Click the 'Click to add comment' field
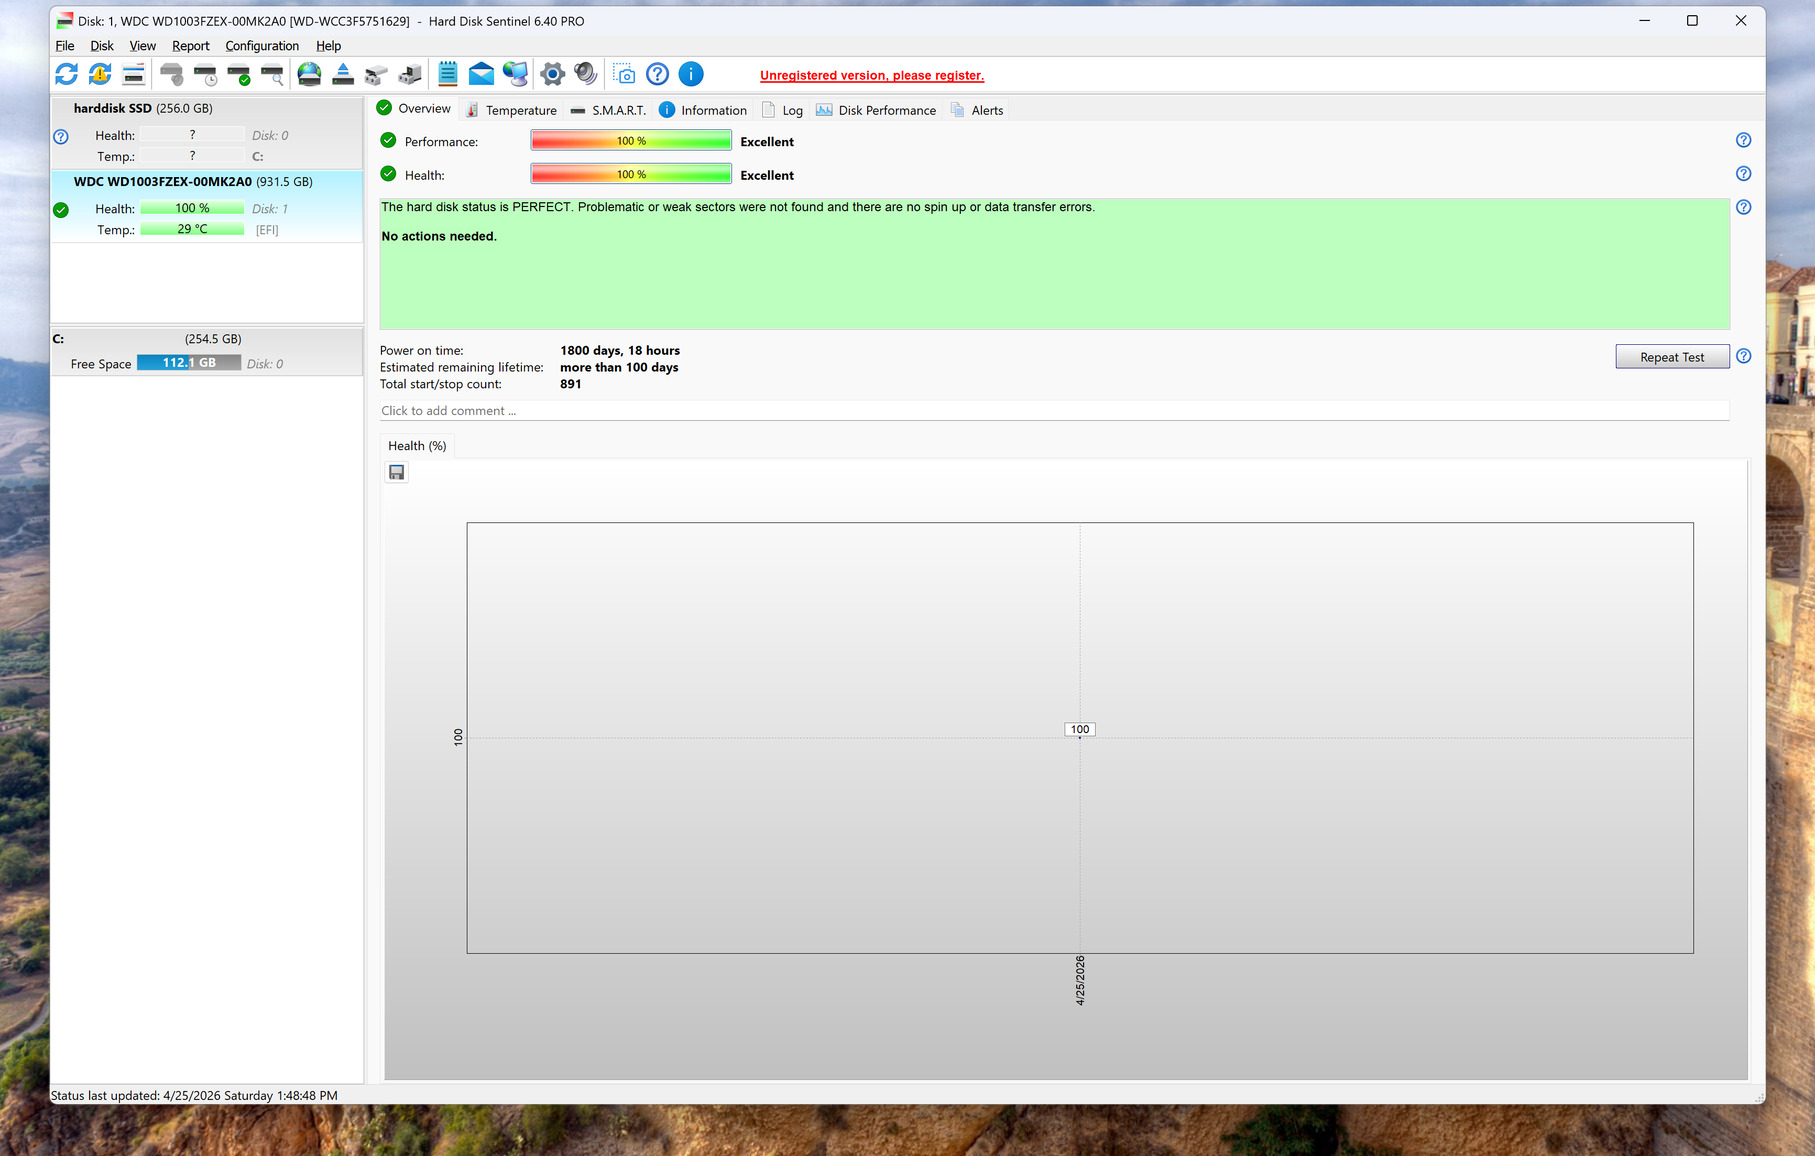Viewport: 1815px width, 1156px height. point(1054,411)
